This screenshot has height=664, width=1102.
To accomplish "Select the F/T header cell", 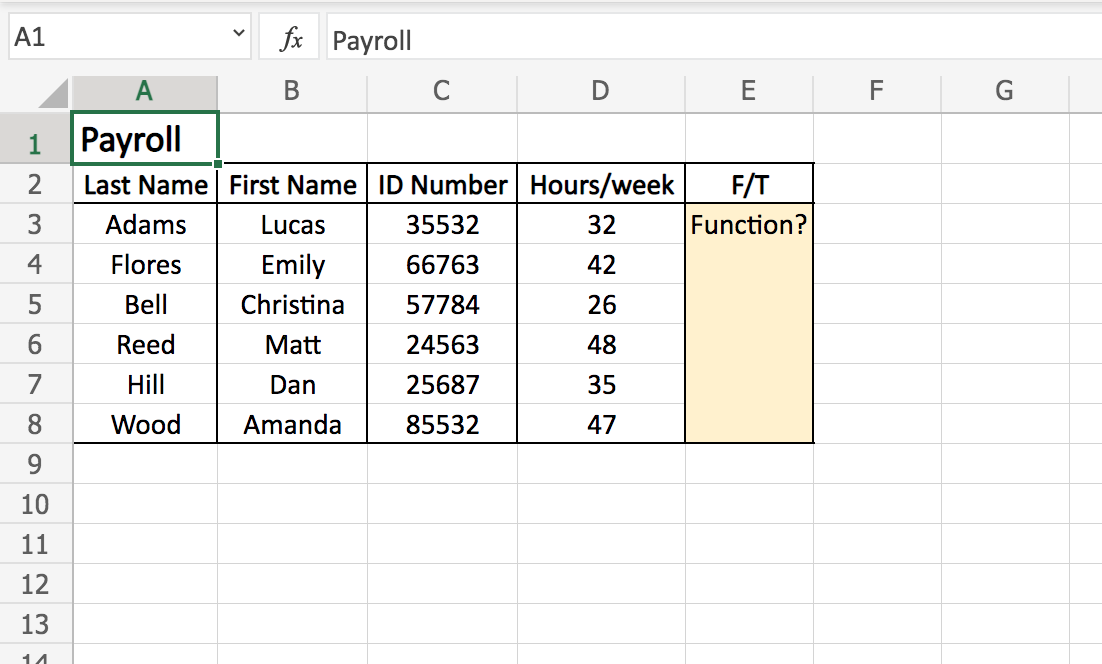I will [749, 185].
